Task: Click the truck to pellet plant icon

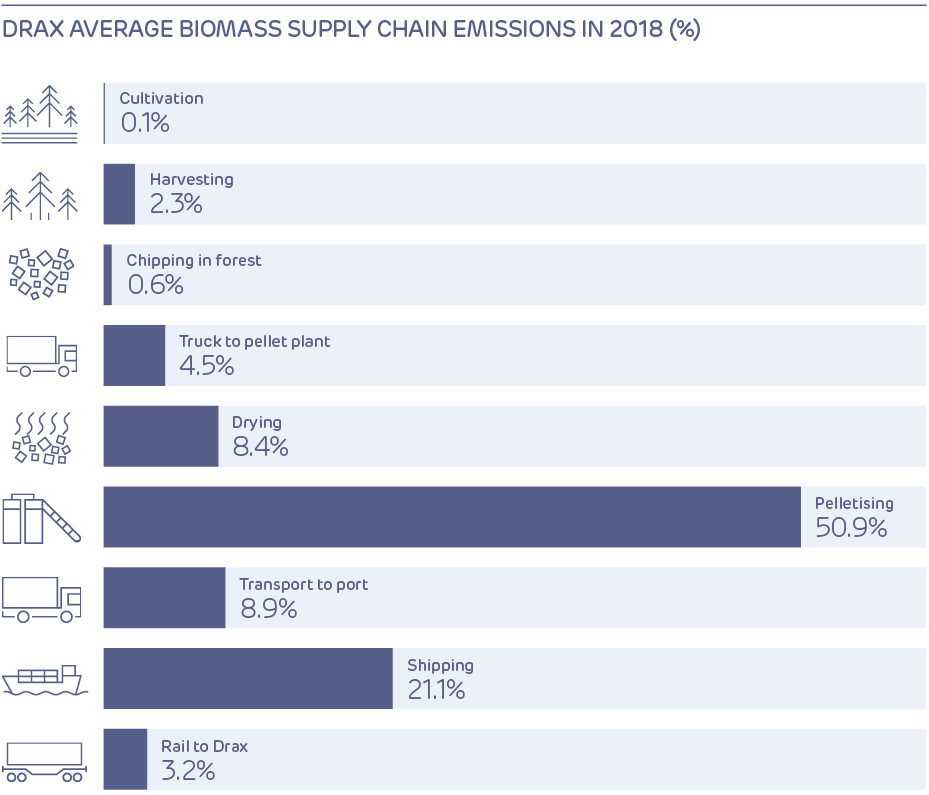Action: pos(41,356)
